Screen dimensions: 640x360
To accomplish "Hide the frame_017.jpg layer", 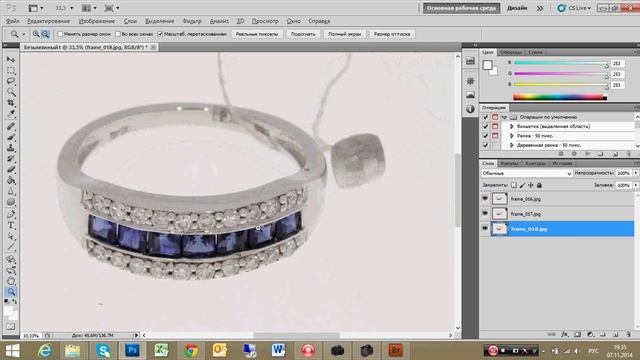I will 485,213.
